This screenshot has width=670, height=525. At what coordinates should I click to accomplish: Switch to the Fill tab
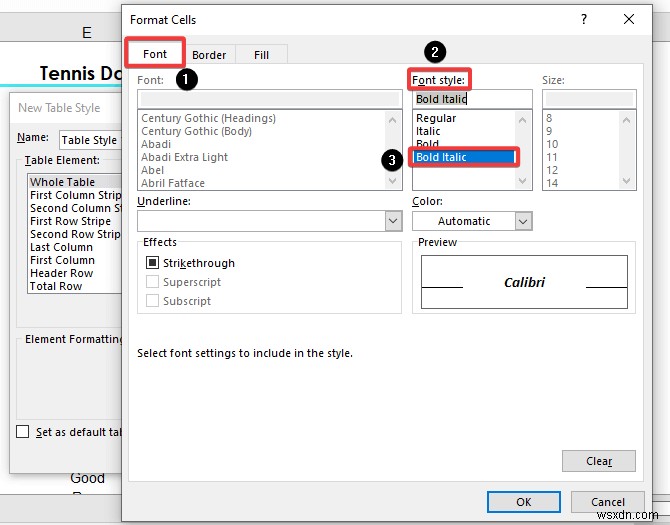point(262,55)
